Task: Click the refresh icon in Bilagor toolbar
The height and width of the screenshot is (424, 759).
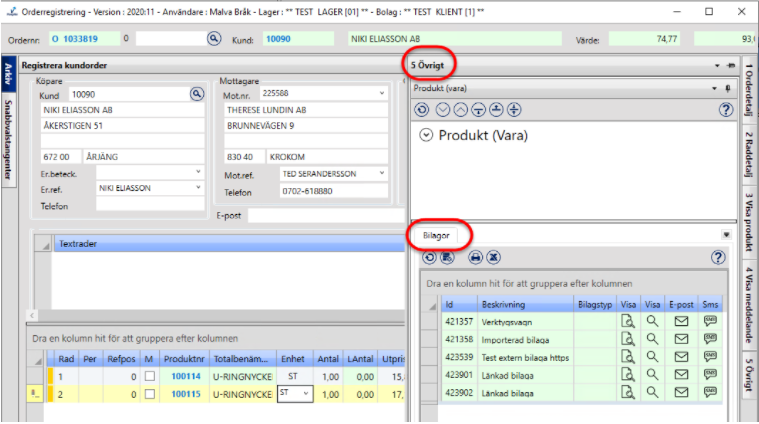Action: pyautogui.click(x=428, y=257)
